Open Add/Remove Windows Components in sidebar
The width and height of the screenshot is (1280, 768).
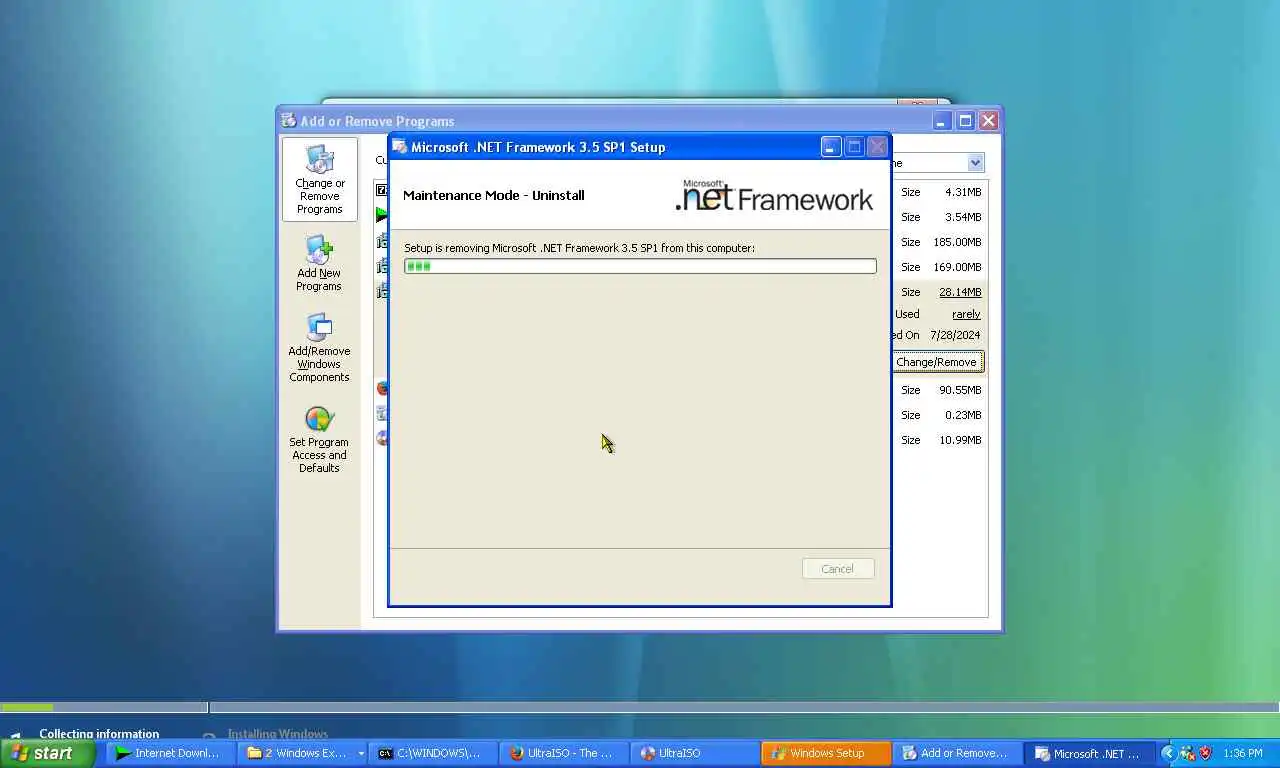[319, 348]
